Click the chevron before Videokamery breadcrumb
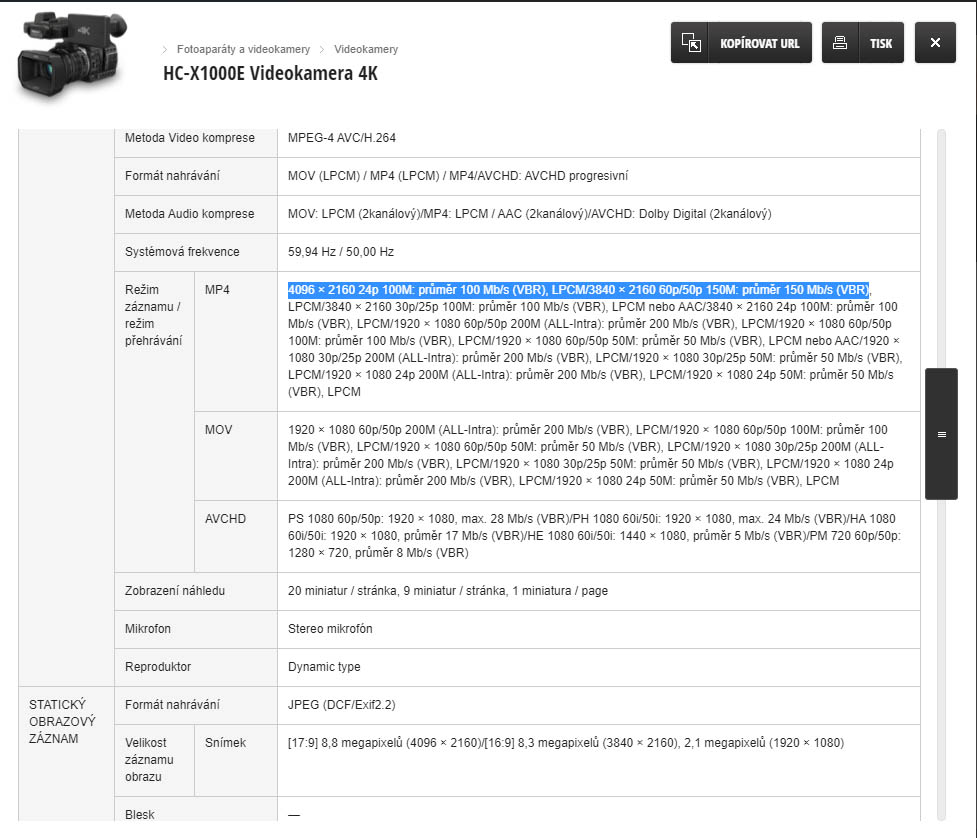Viewport: 977px width, 838px height. tap(322, 49)
